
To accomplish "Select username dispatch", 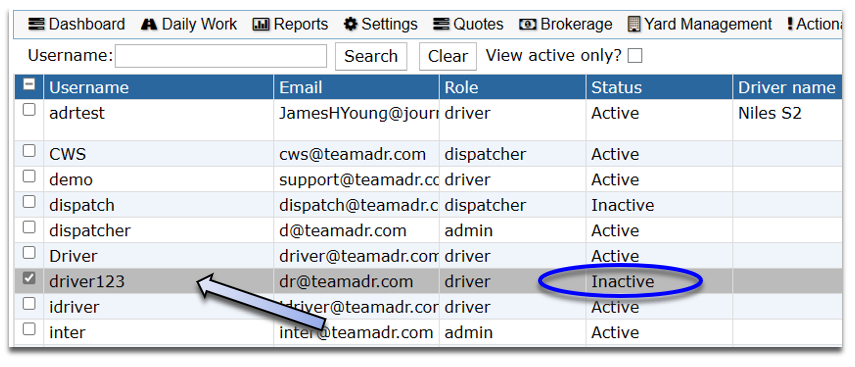I will [x=82, y=205].
